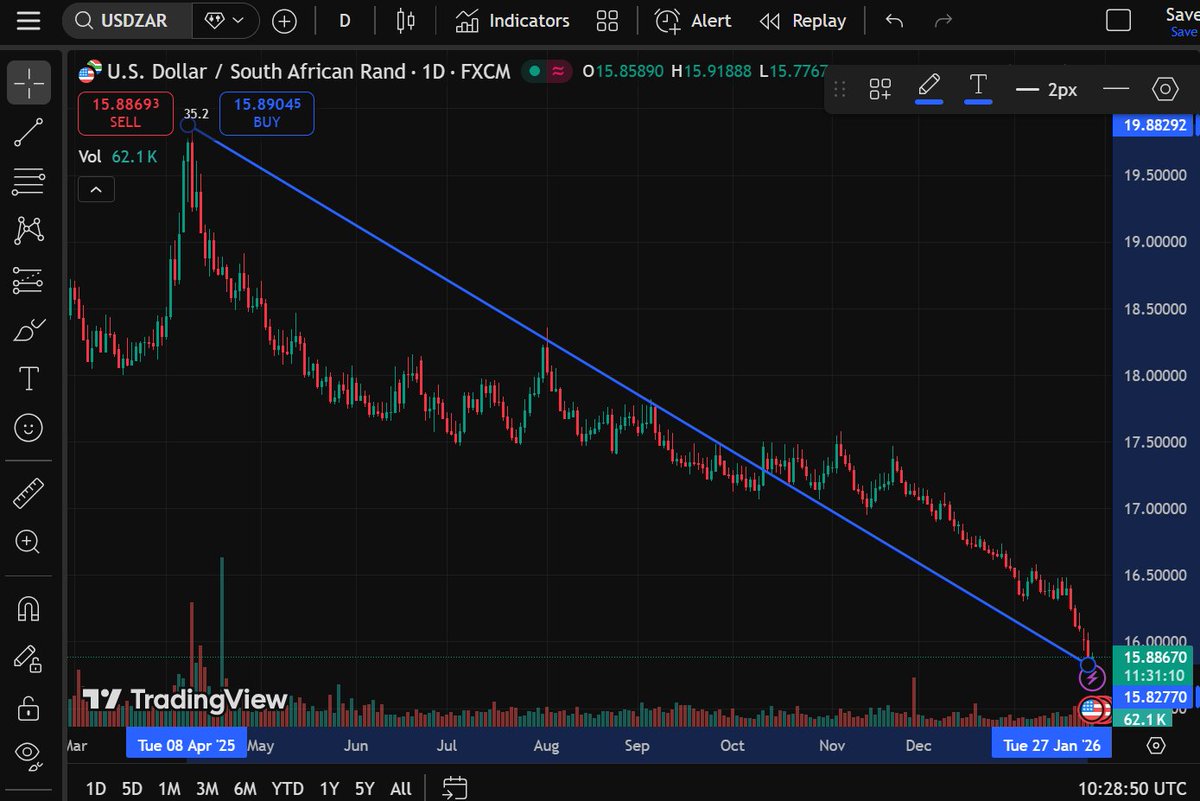Activate the zoom in tool
Screen dimensions: 1200x801
click(29, 543)
